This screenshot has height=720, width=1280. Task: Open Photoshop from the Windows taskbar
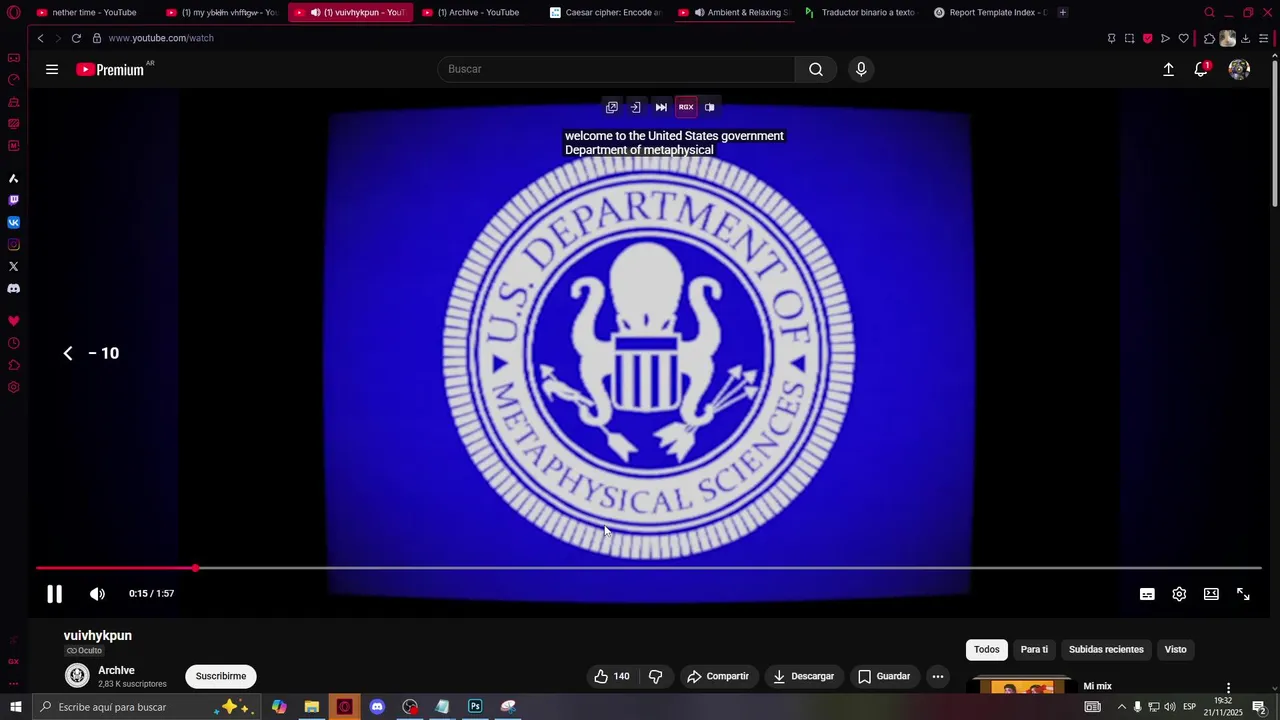pyautogui.click(x=475, y=707)
